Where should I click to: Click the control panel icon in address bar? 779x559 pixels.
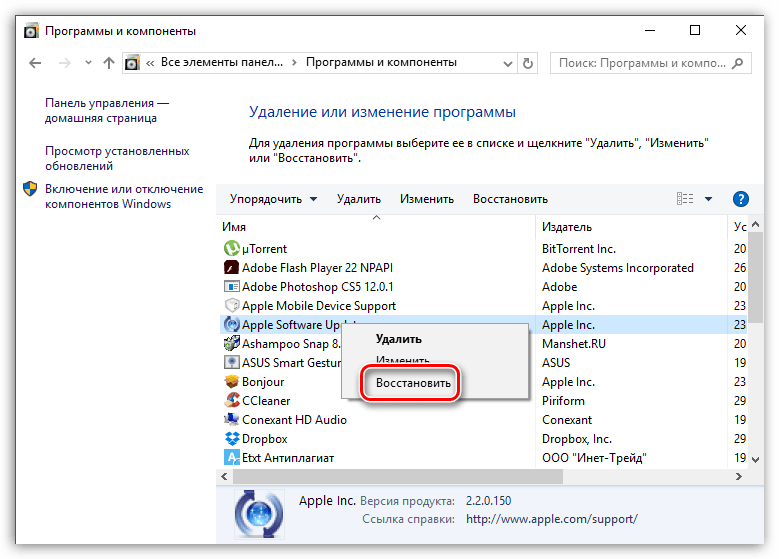[x=132, y=63]
